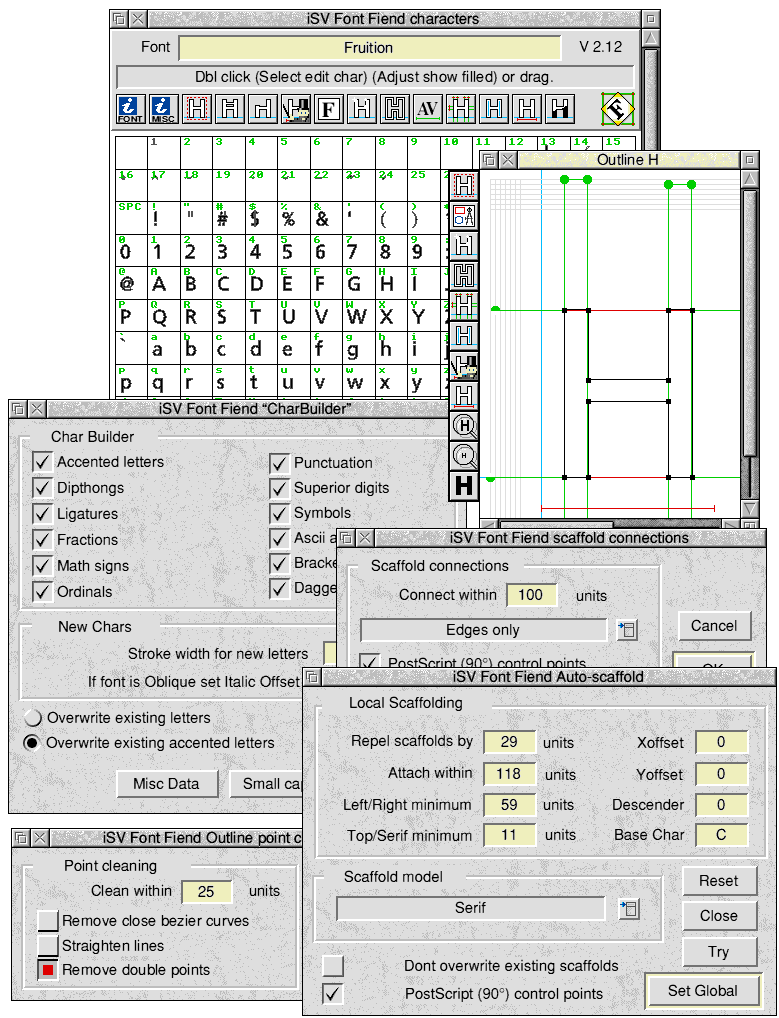Enable Remove close bezier curves option
The width and height of the screenshot is (779, 1018).
coord(48,921)
